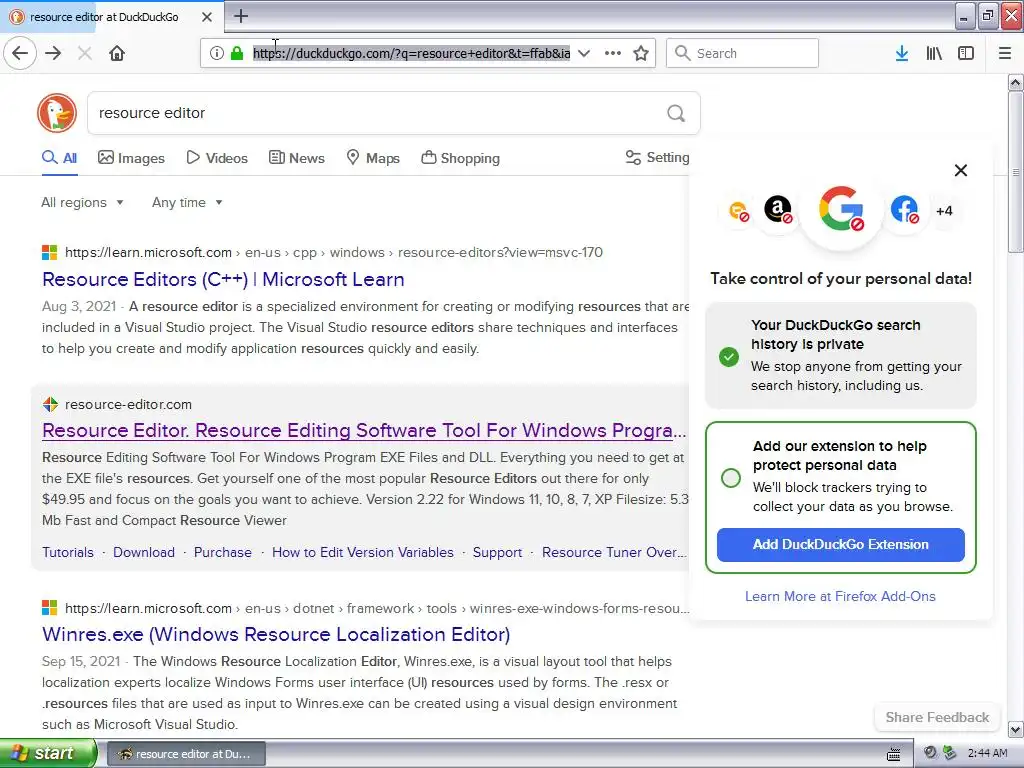Switch to the News tab
The width and height of the screenshot is (1024, 768).
click(296, 158)
